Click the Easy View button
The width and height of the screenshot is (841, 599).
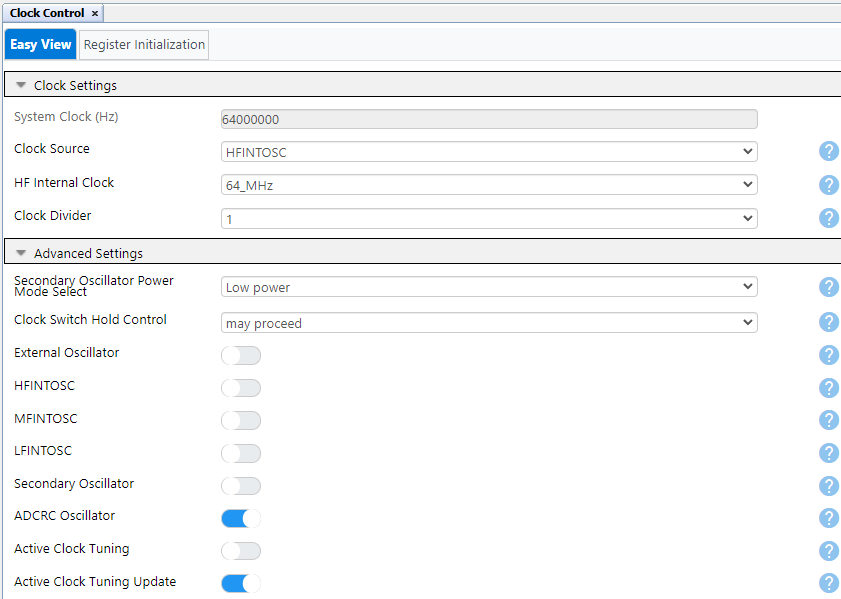click(39, 44)
